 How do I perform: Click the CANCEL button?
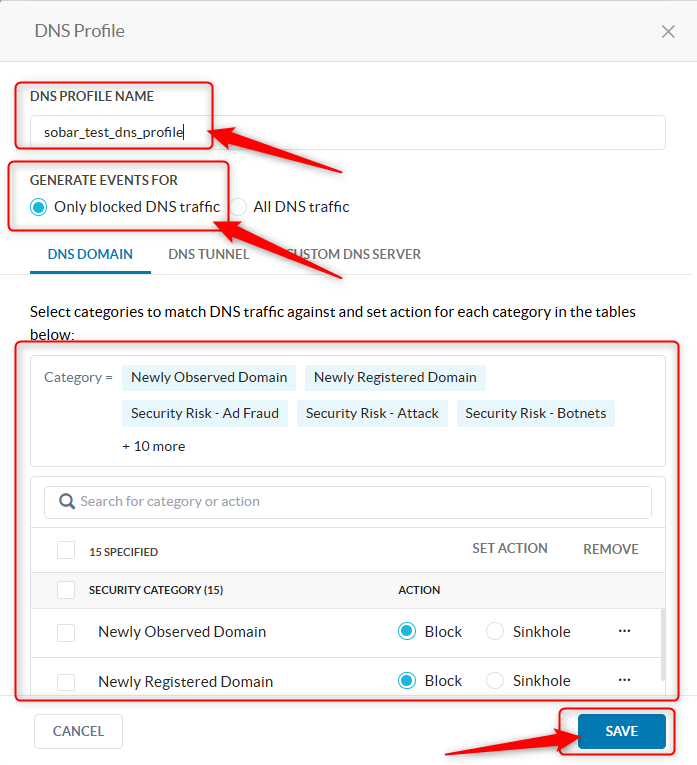(79, 731)
